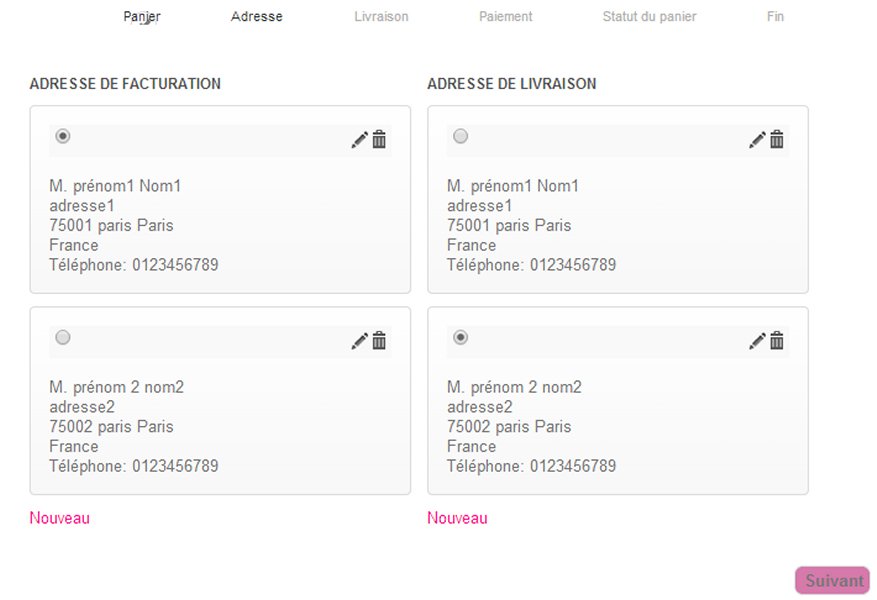Screen dimensions: 877x600
Task: Select prénom 2 nom2 as billing address radio
Action: pyautogui.click(x=63, y=337)
